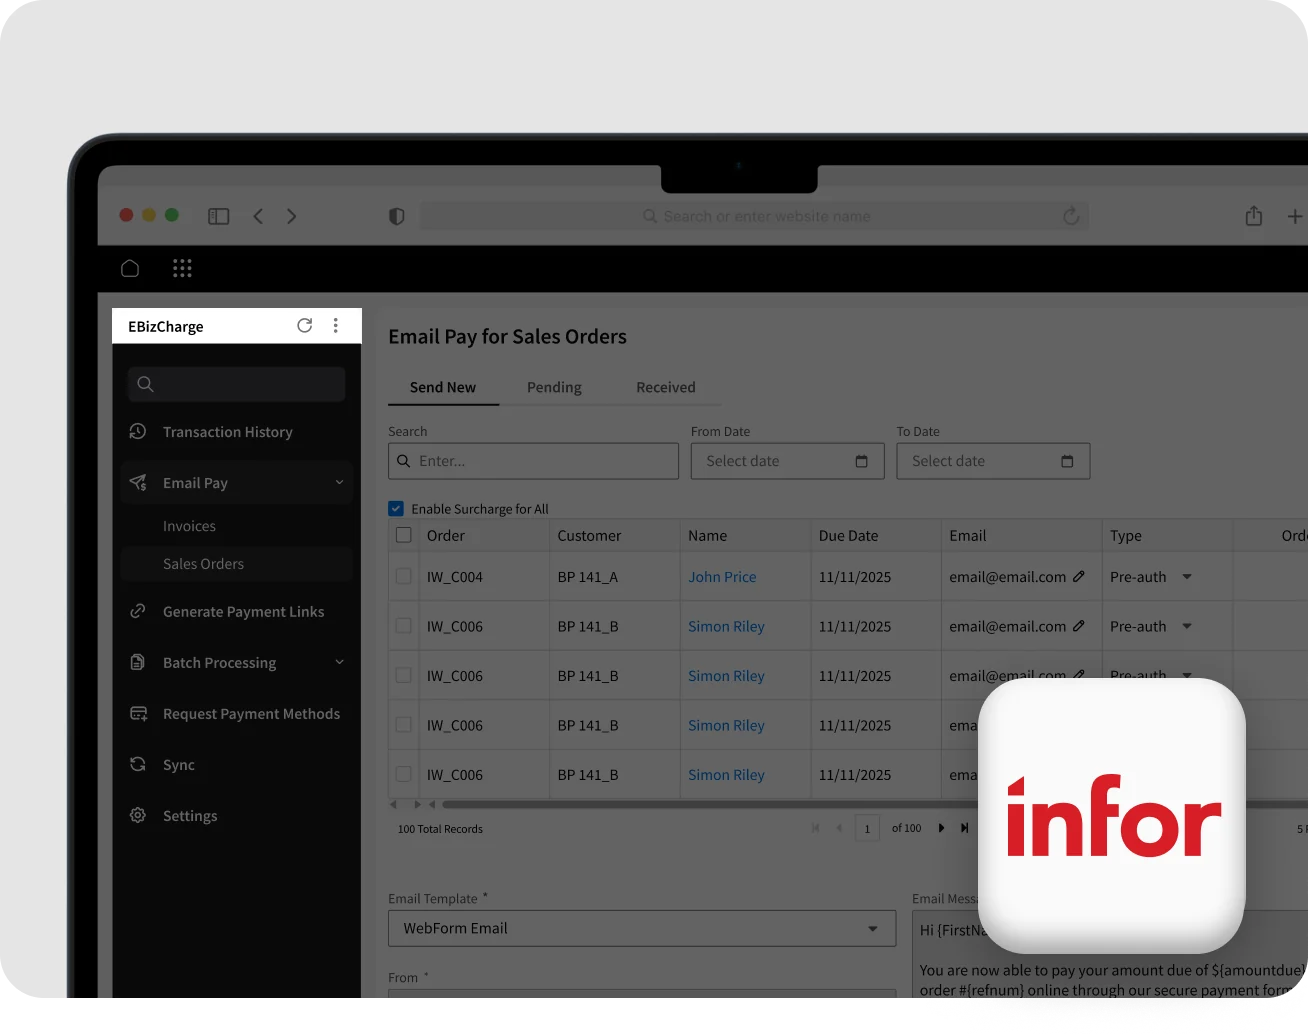Edit email for second row IW_C006
The image size is (1310, 1034).
point(1079,626)
